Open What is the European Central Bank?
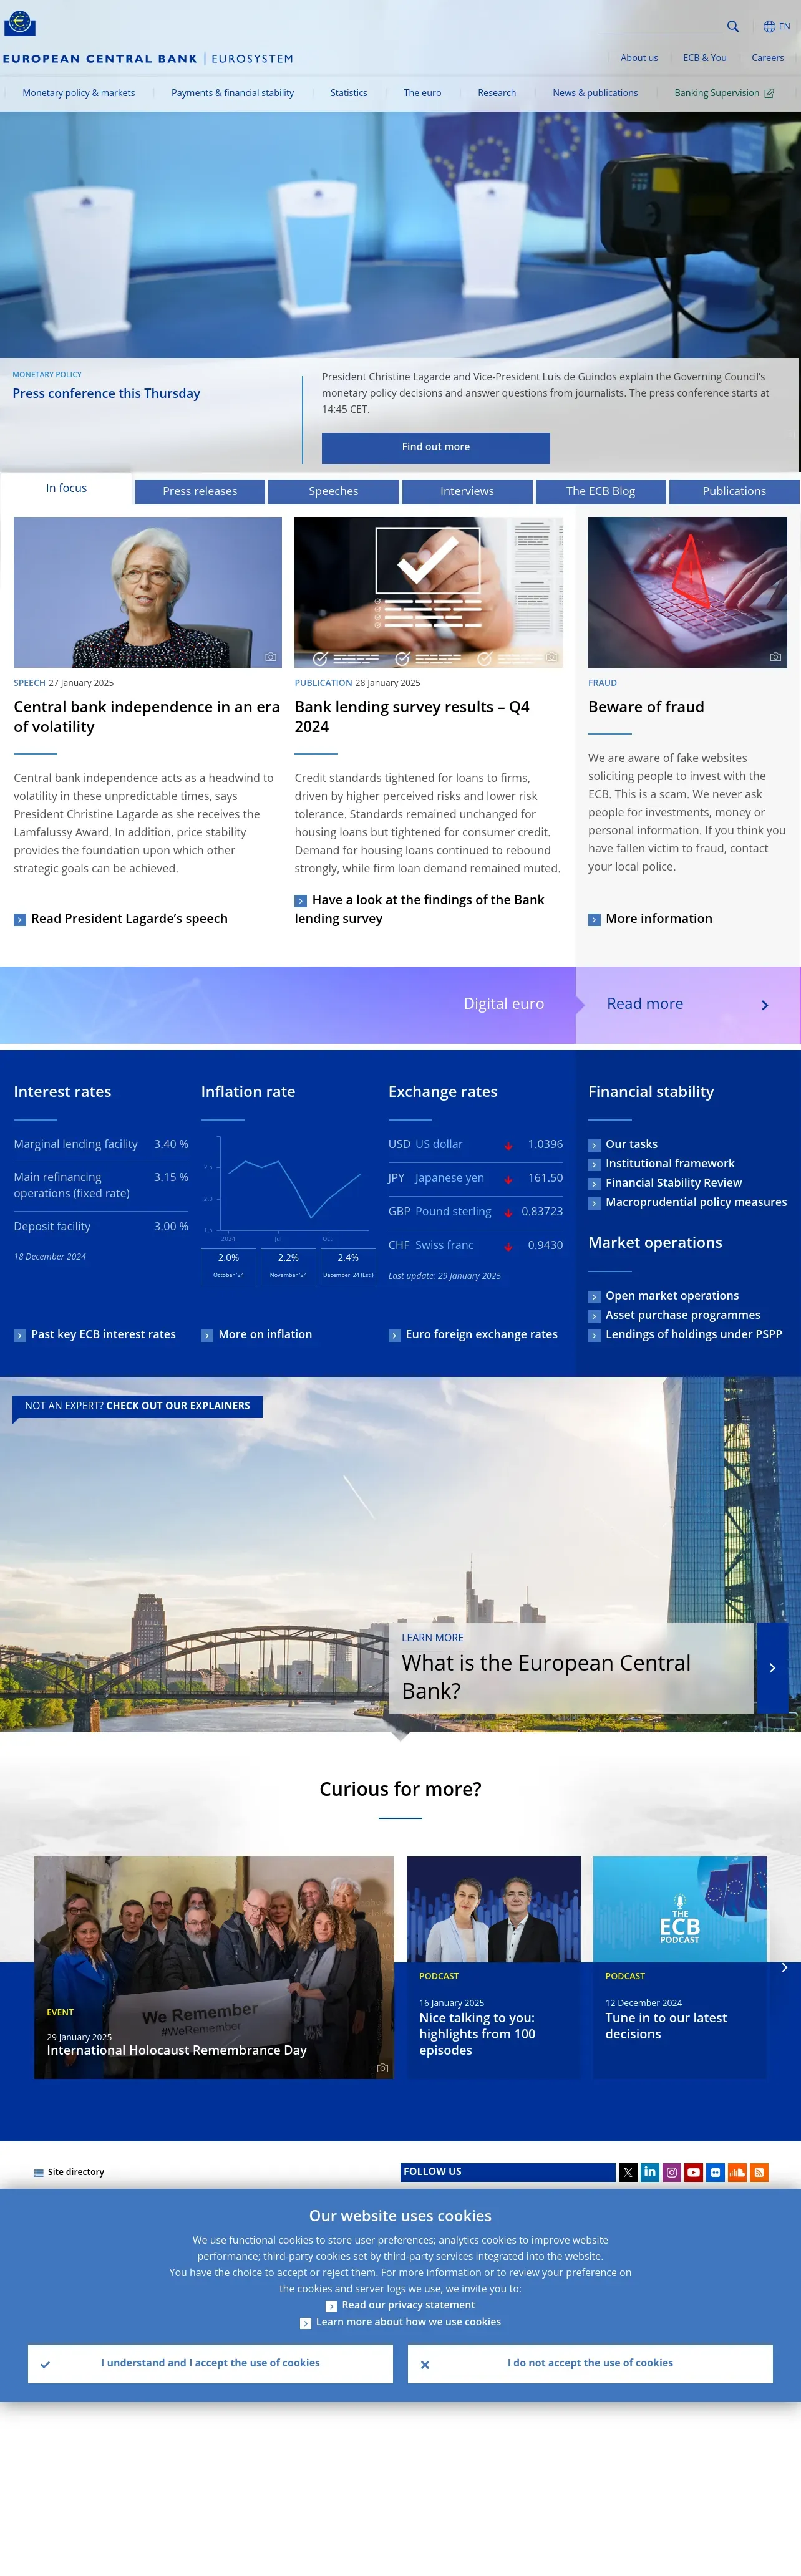801x2576 pixels. [546, 1676]
